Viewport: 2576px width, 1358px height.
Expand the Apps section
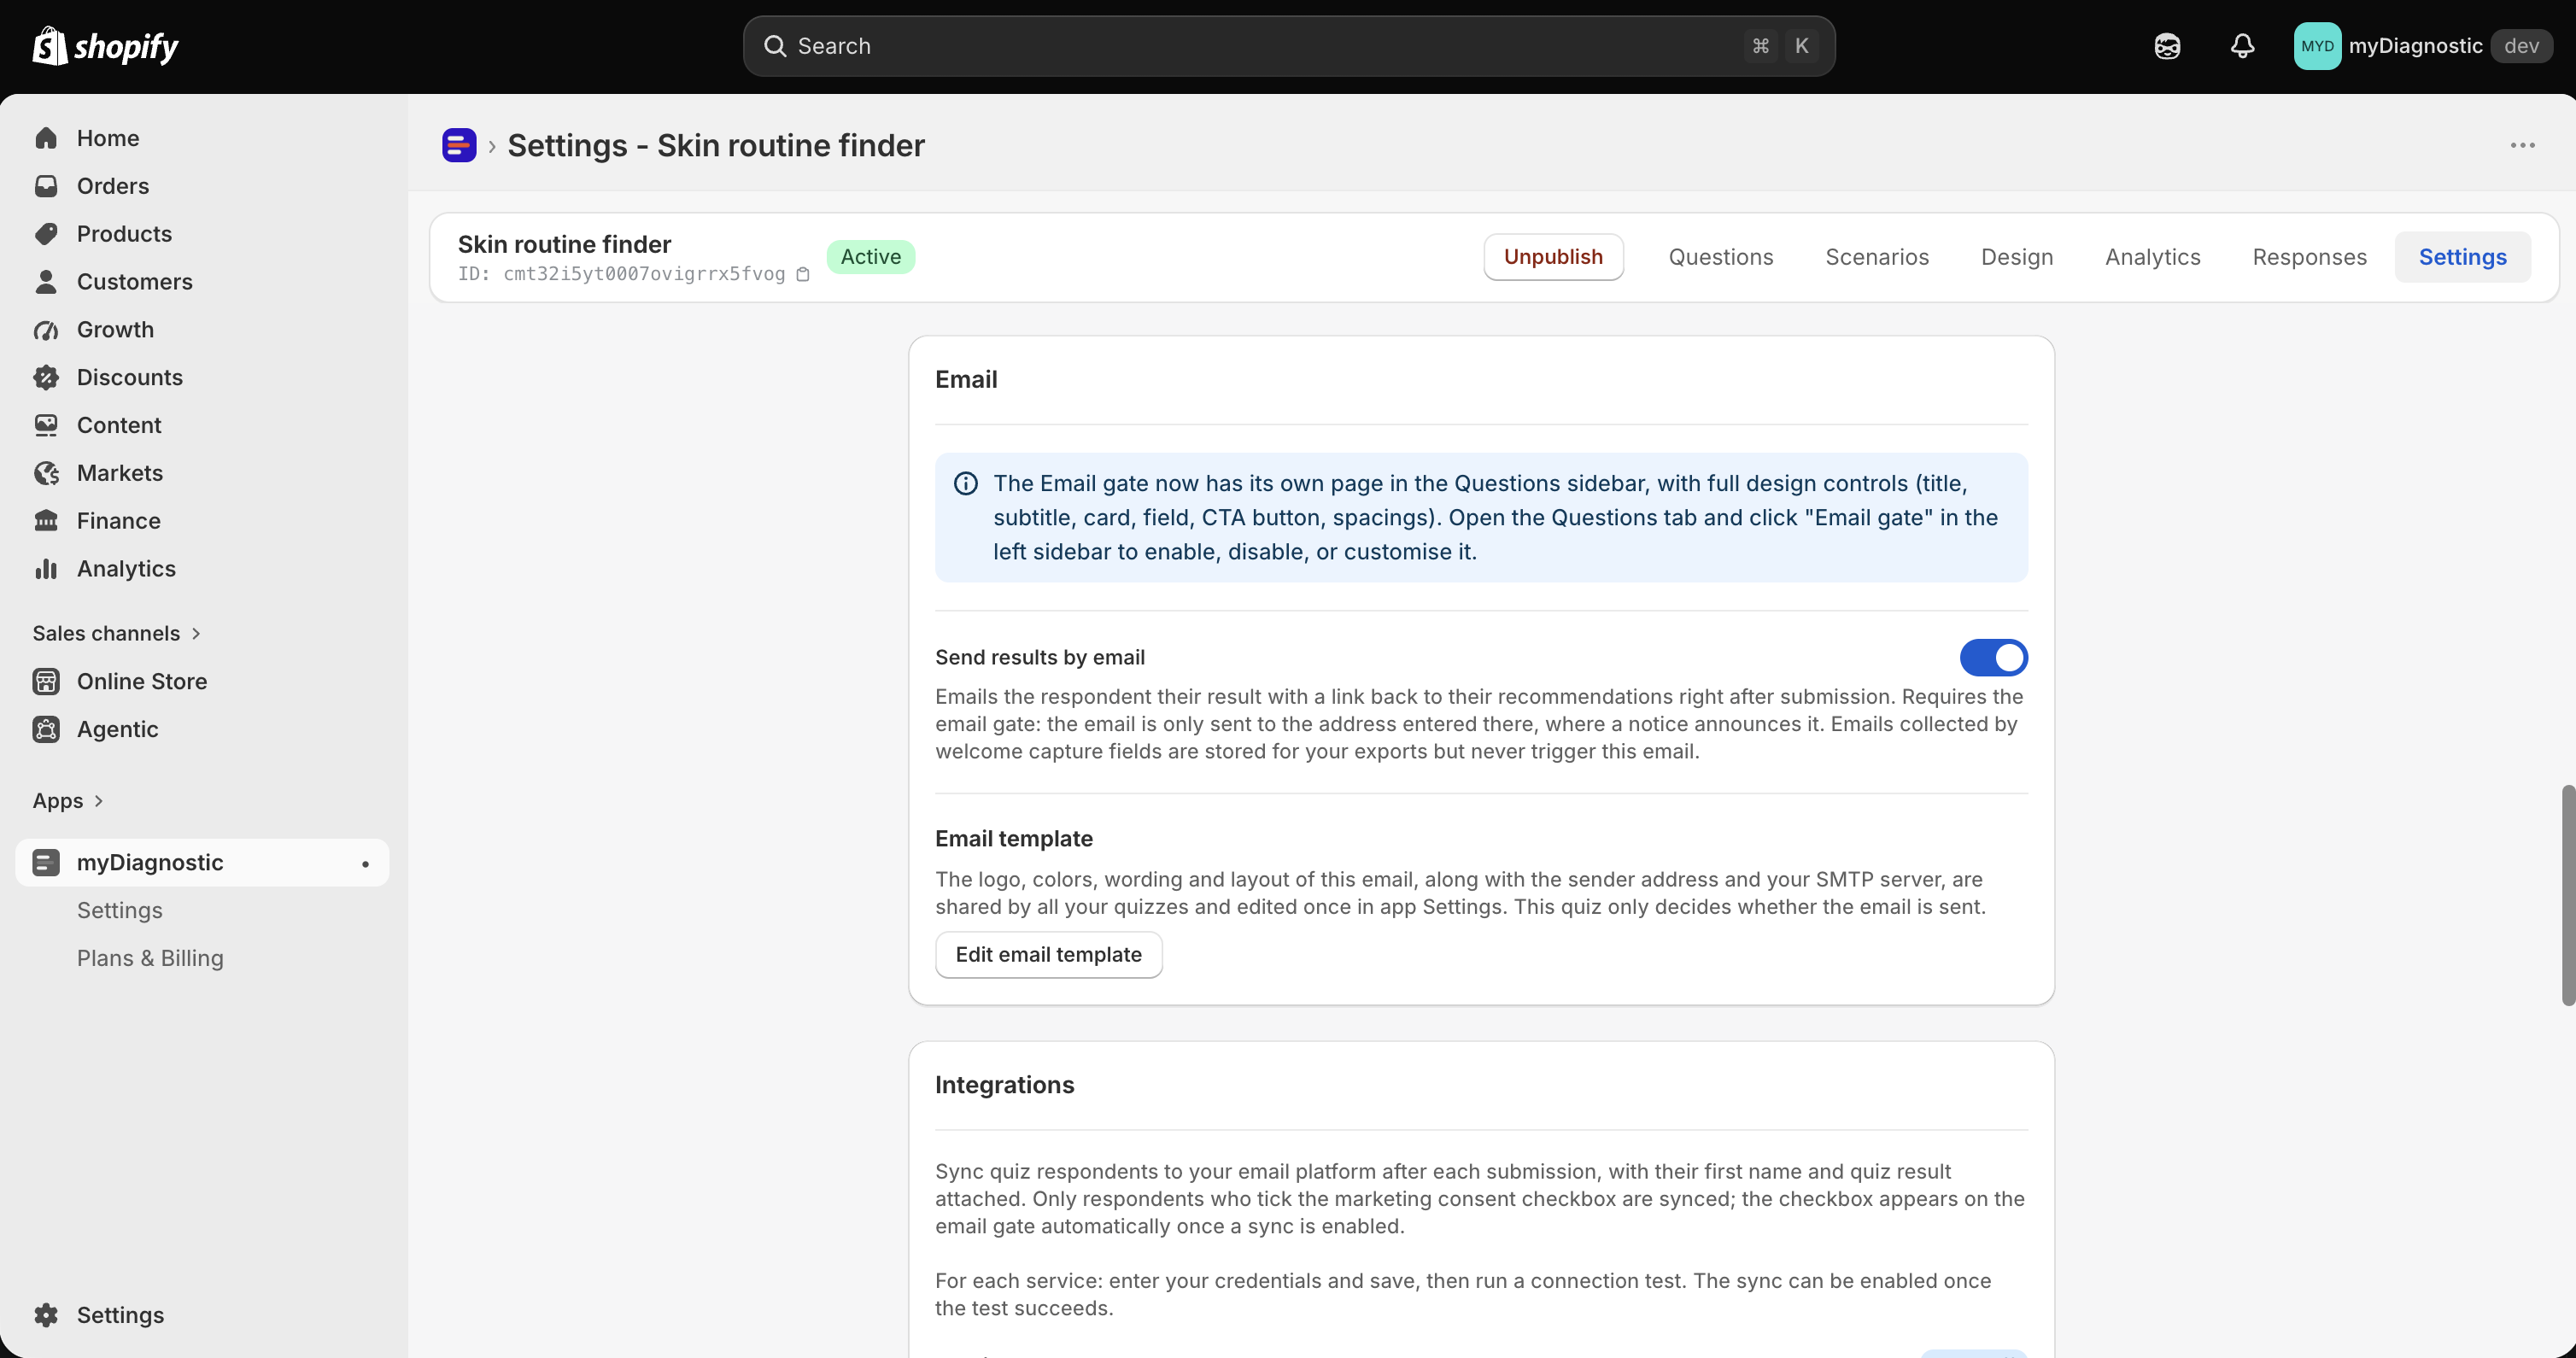click(68, 801)
